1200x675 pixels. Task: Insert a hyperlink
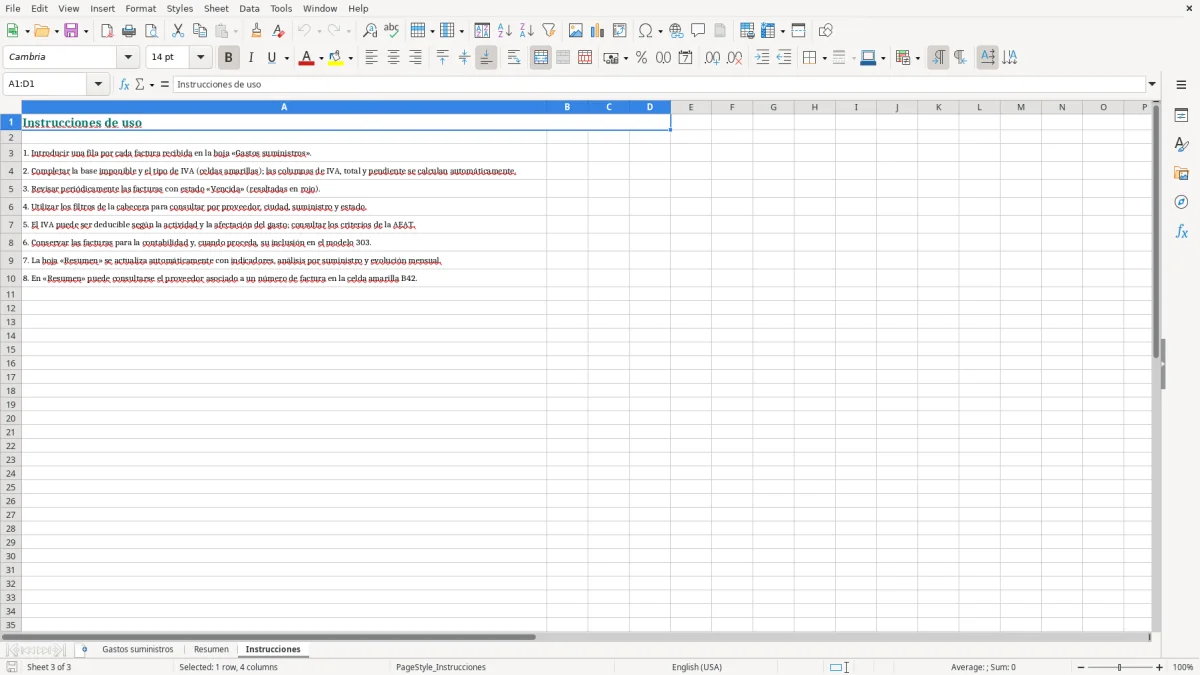(676, 31)
